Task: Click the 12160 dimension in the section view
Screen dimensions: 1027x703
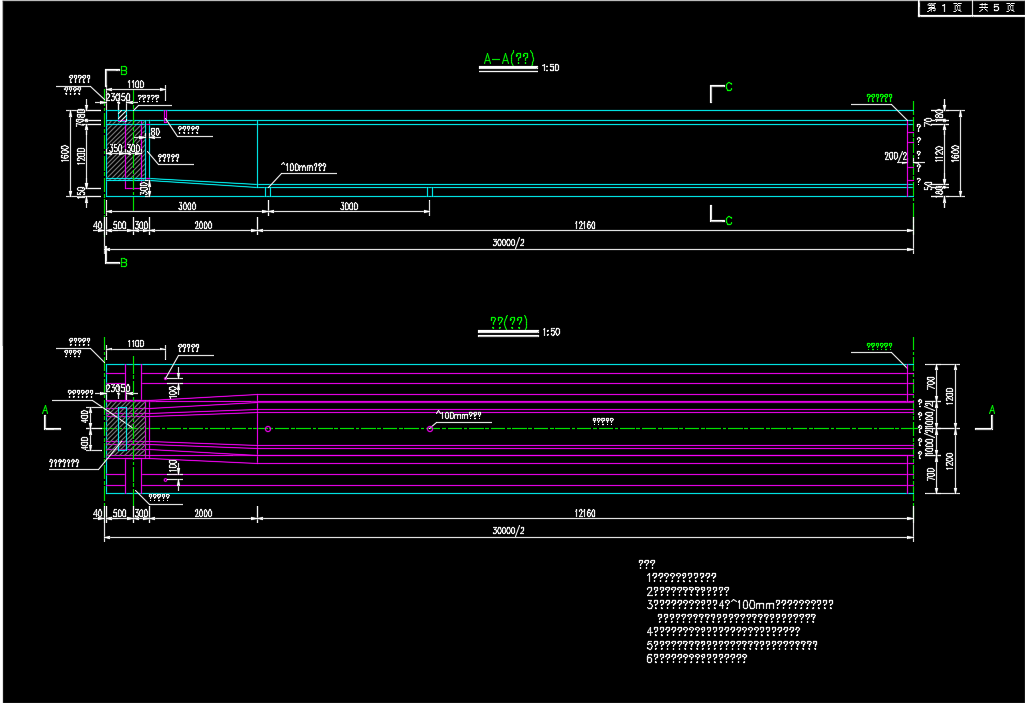Action: point(585,226)
